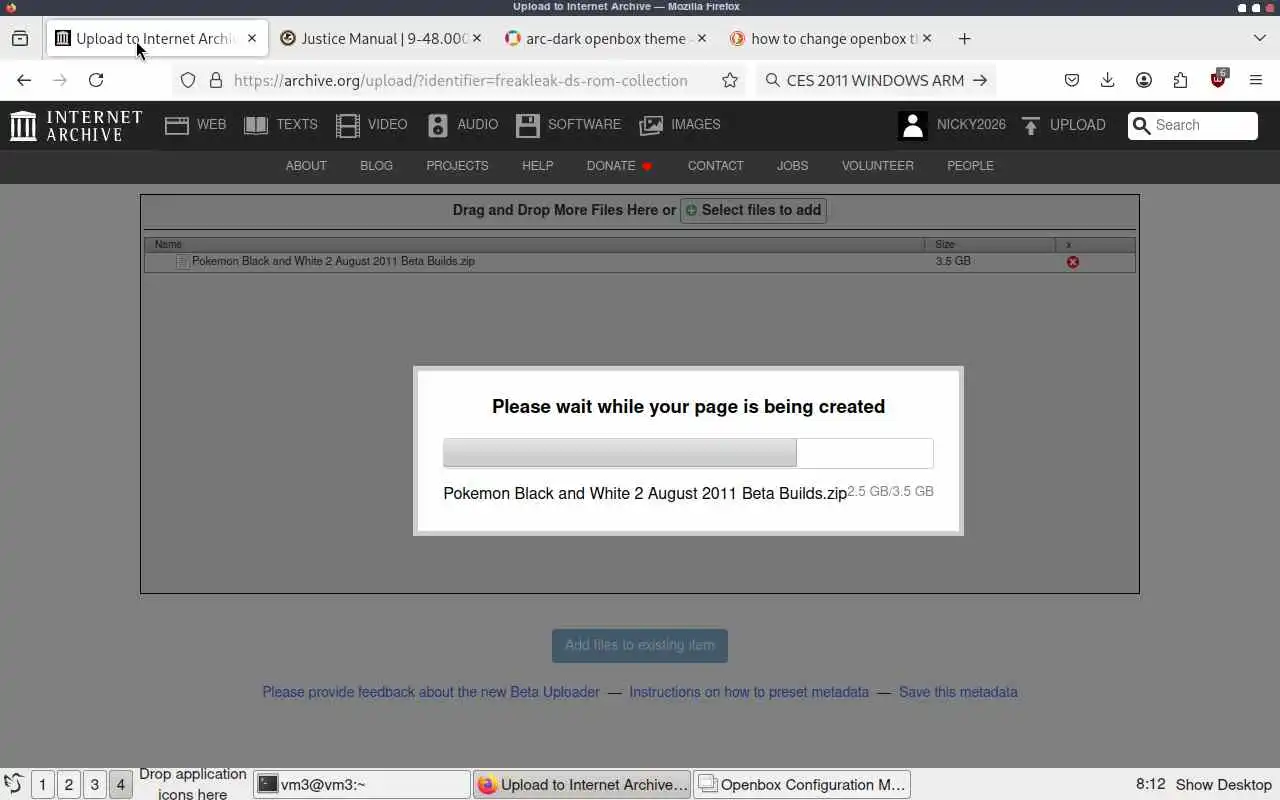The width and height of the screenshot is (1280, 800).
Task: Click the 3.5 GB size cell
Action: 953,261
